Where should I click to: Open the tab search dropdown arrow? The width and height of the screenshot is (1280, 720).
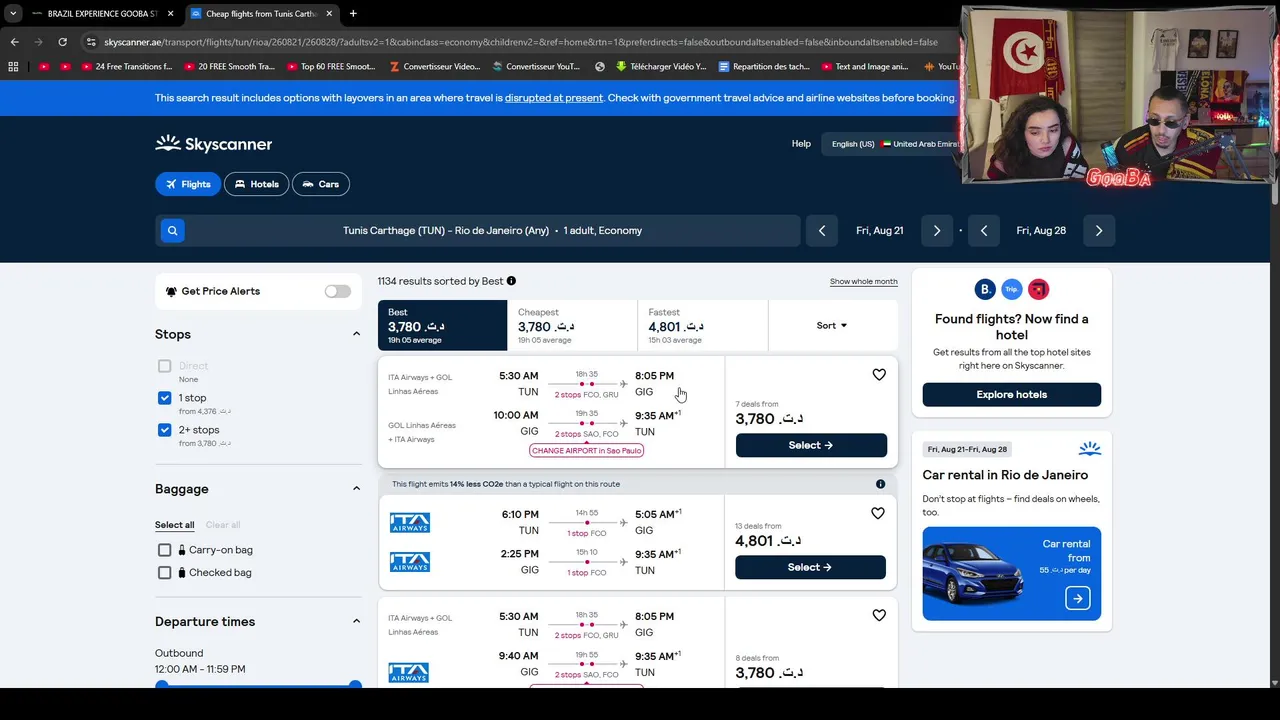click(x=13, y=14)
